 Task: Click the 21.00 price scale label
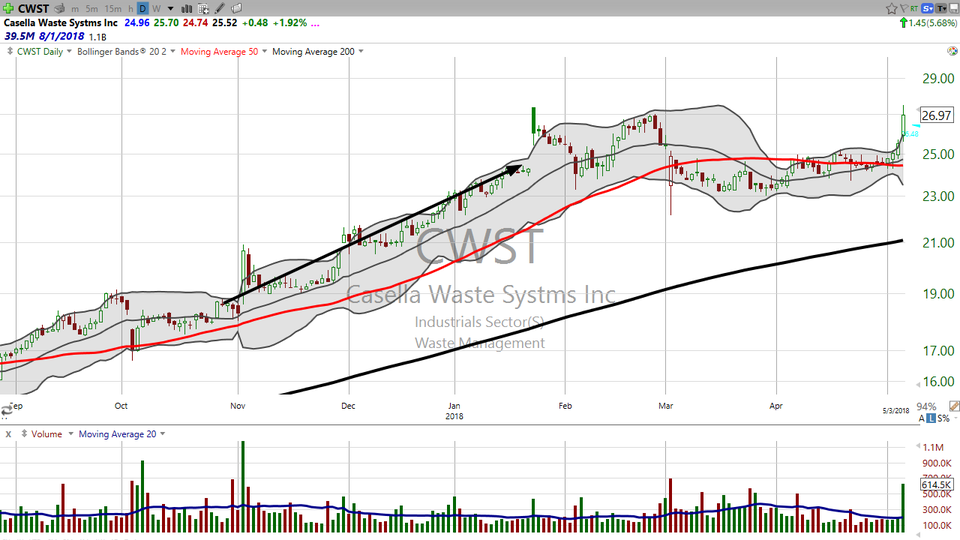(938, 243)
